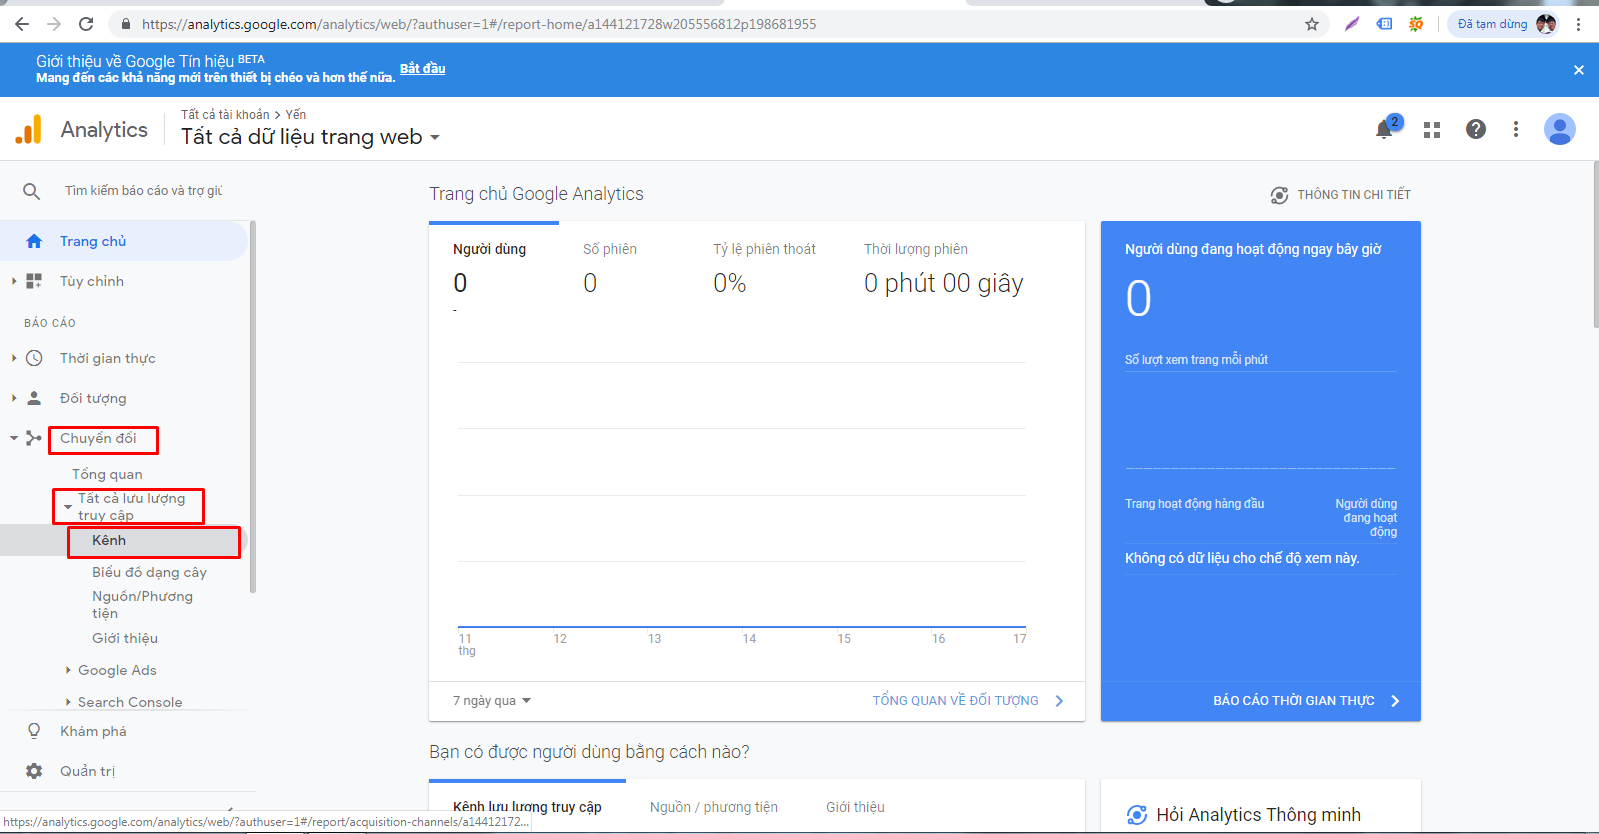Image resolution: width=1599 pixels, height=834 pixels.
Task: Open Quản trị admin settings
Action: point(87,771)
